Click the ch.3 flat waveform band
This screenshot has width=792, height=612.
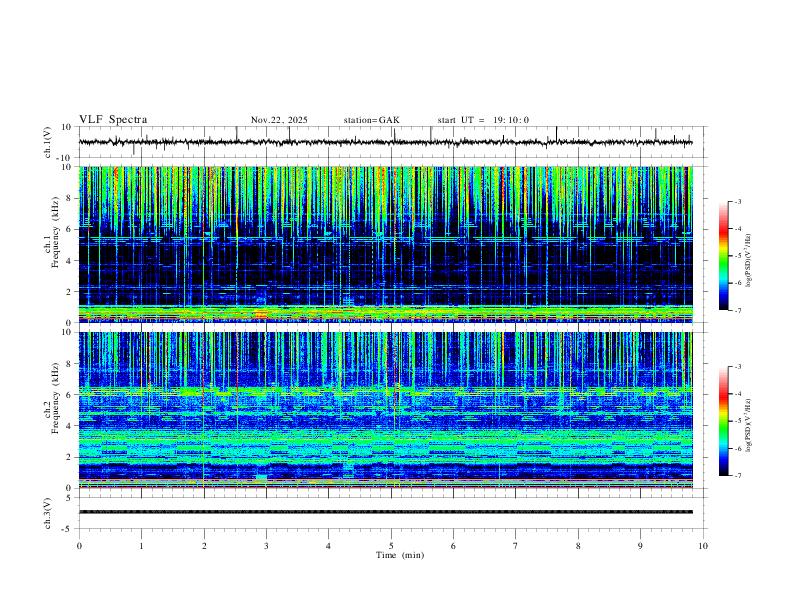(x=385, y=512)
